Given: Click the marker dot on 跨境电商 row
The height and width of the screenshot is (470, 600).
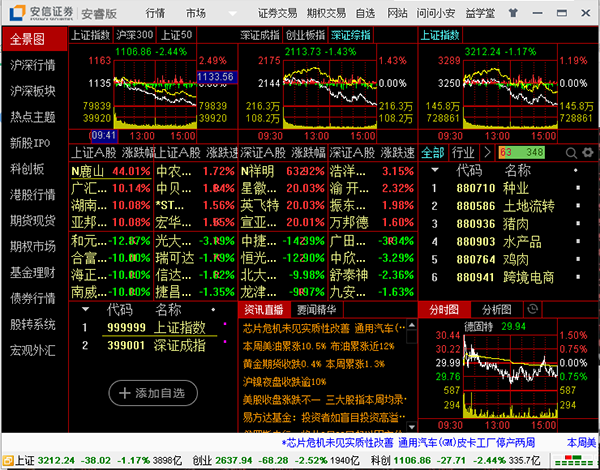Looking at the screenshot, I should click(578, 277).
